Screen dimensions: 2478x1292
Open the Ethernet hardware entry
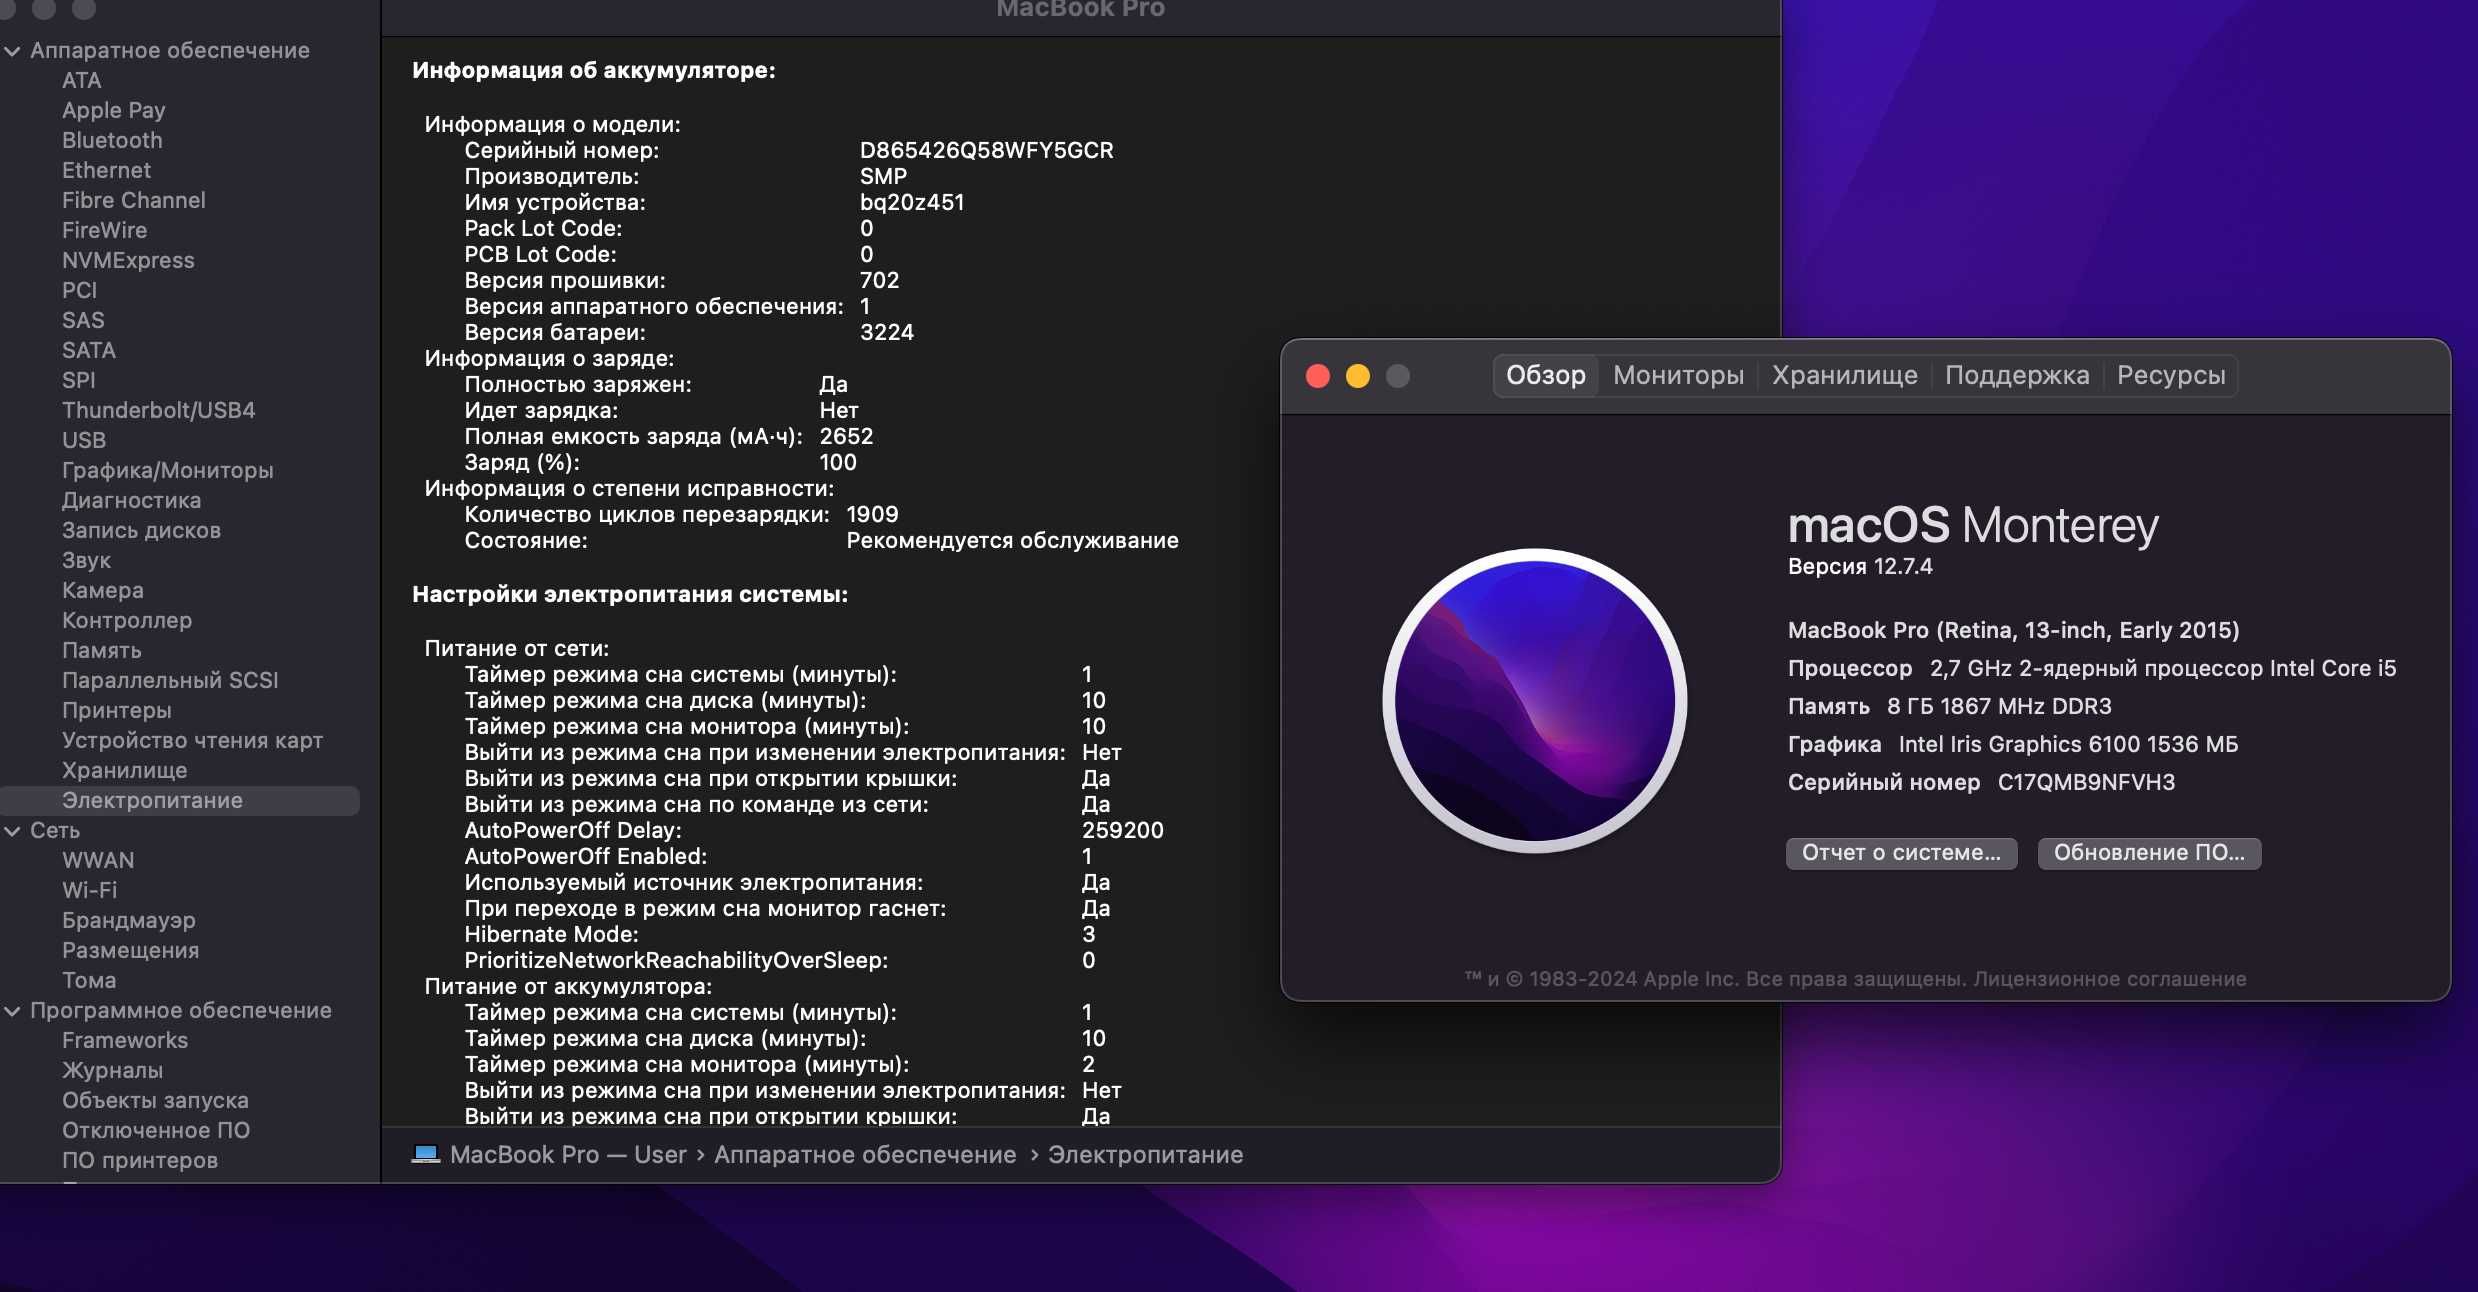point(106,171)
